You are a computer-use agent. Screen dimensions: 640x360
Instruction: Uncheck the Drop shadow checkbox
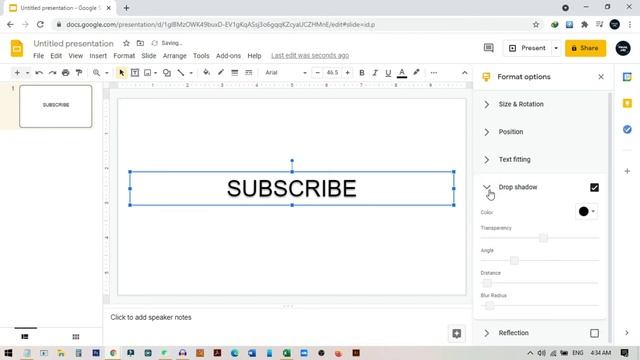click(594, 187)
